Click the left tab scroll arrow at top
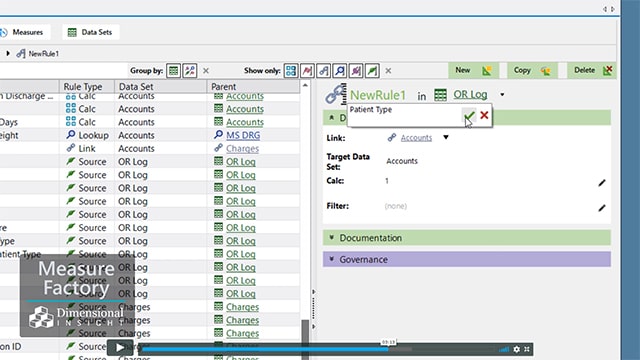 coord(605,9)
